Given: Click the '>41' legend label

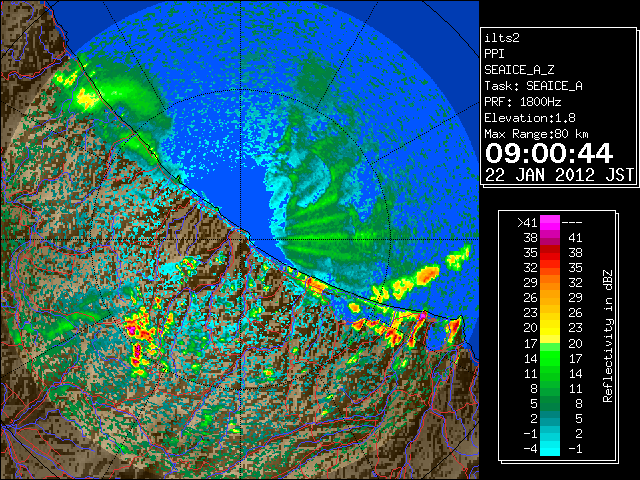Looking at the screenshot, I should pos(527,223).
